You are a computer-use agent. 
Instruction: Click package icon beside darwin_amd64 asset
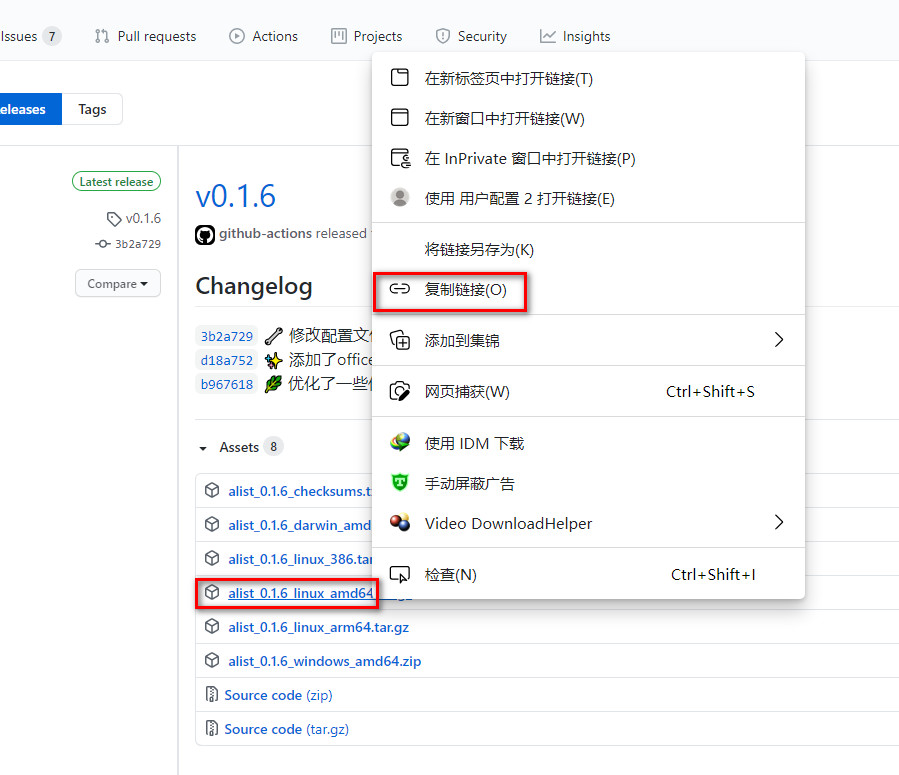click(x=212, y=524)
